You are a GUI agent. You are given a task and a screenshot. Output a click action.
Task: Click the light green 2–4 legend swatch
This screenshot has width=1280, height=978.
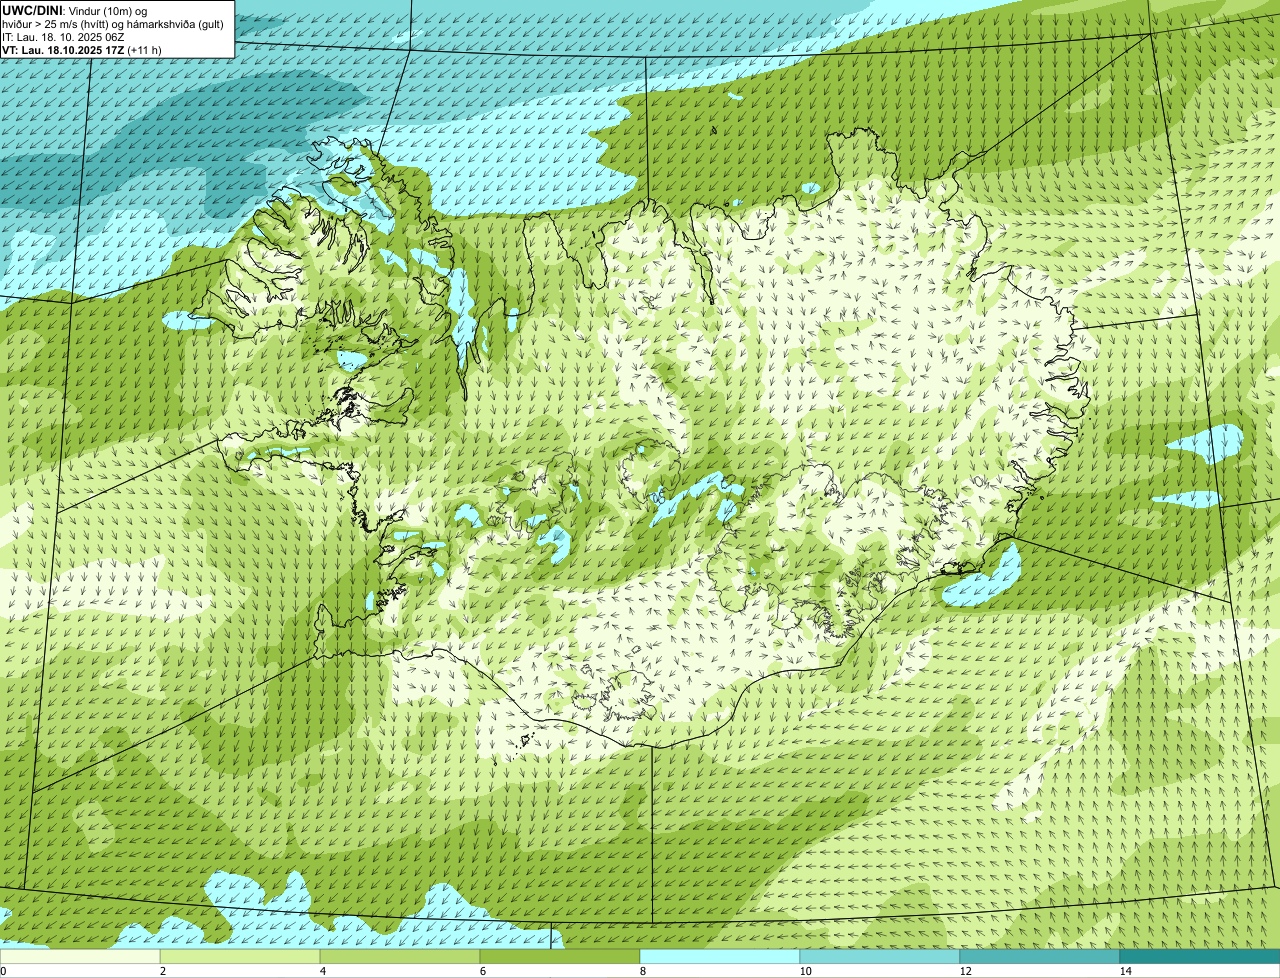pyautogui.click(x=240, y=956)
